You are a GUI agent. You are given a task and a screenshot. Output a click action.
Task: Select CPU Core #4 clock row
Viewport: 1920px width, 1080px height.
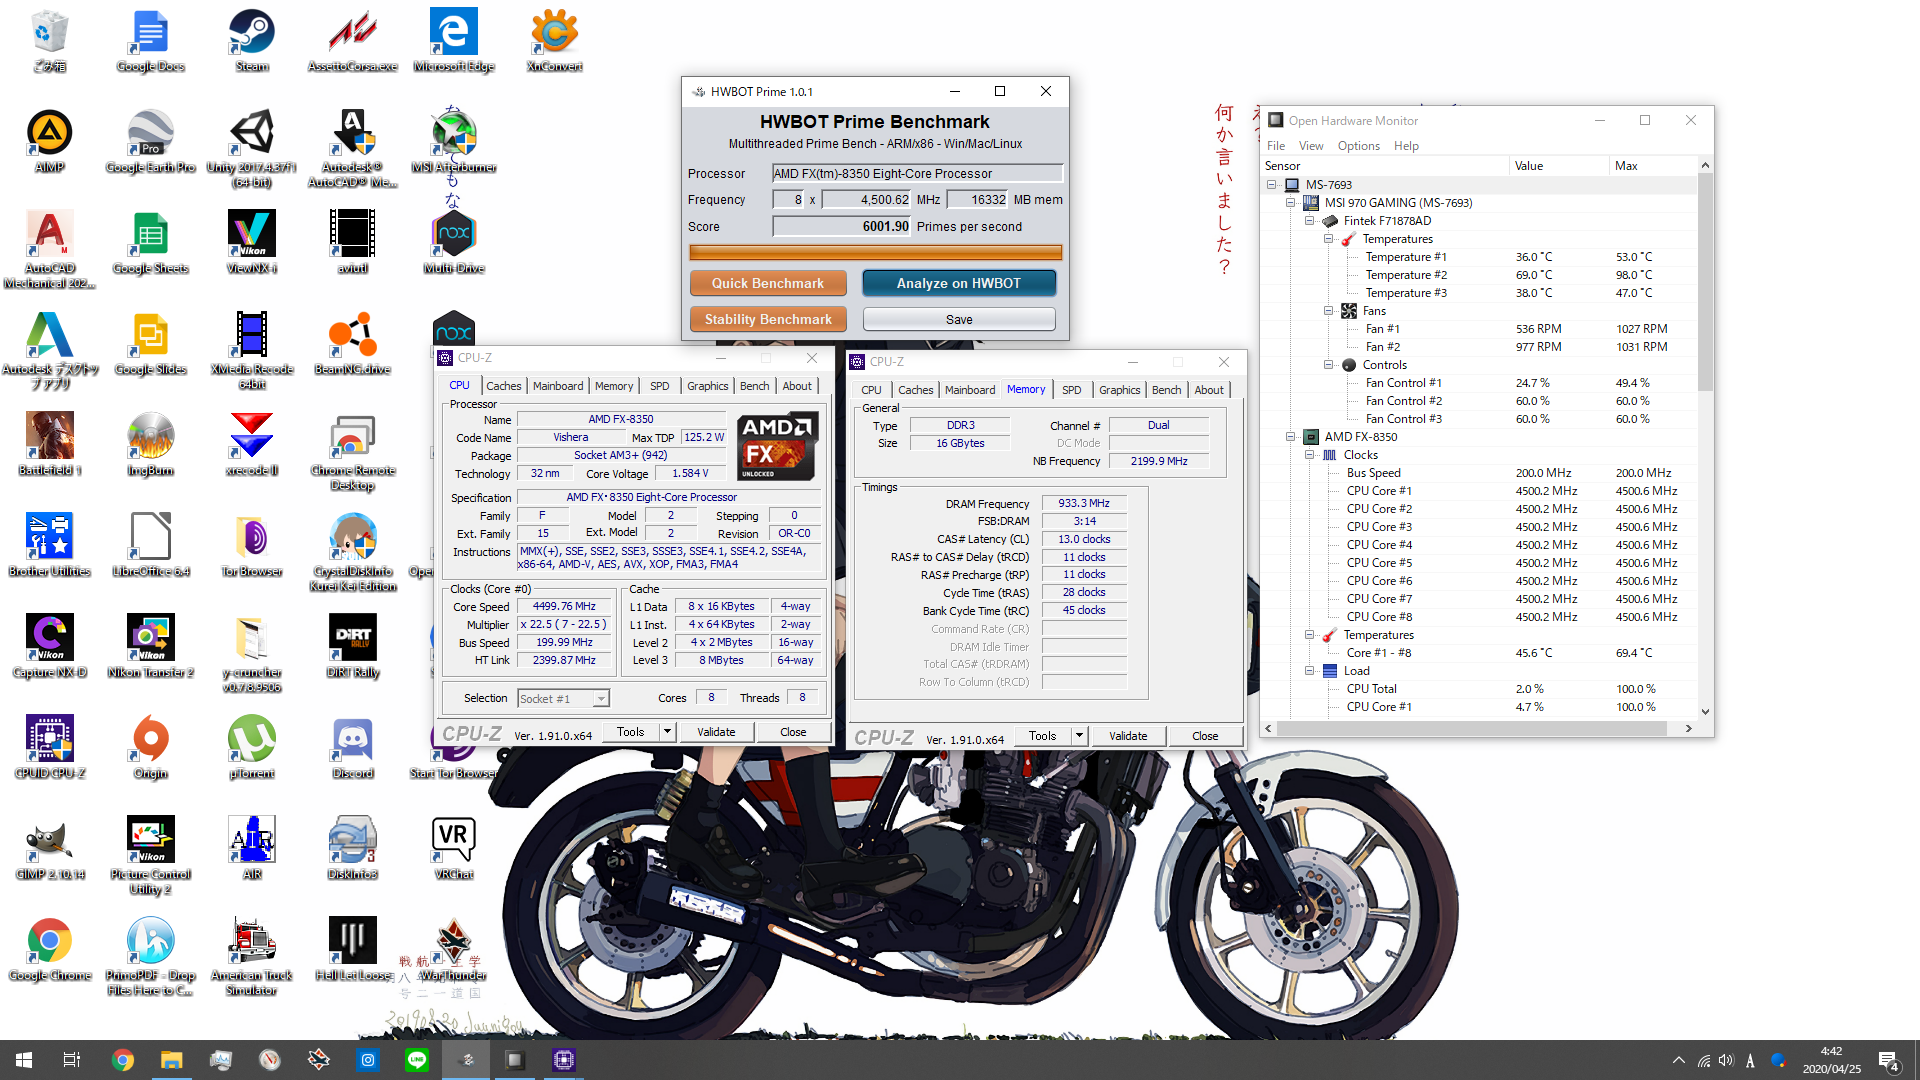[1478, 545]
